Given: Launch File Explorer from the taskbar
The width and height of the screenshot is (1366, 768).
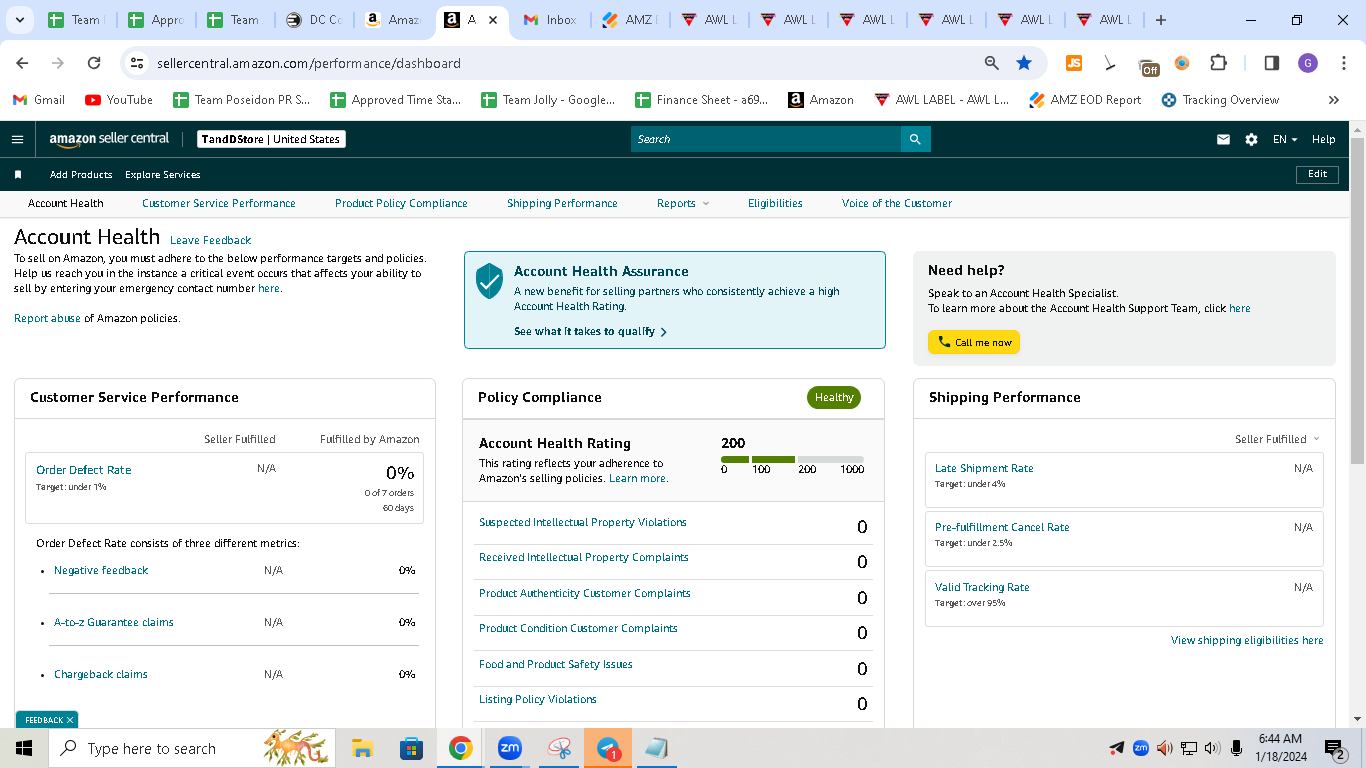Looking at the screenshot, I should coord(362,748).
